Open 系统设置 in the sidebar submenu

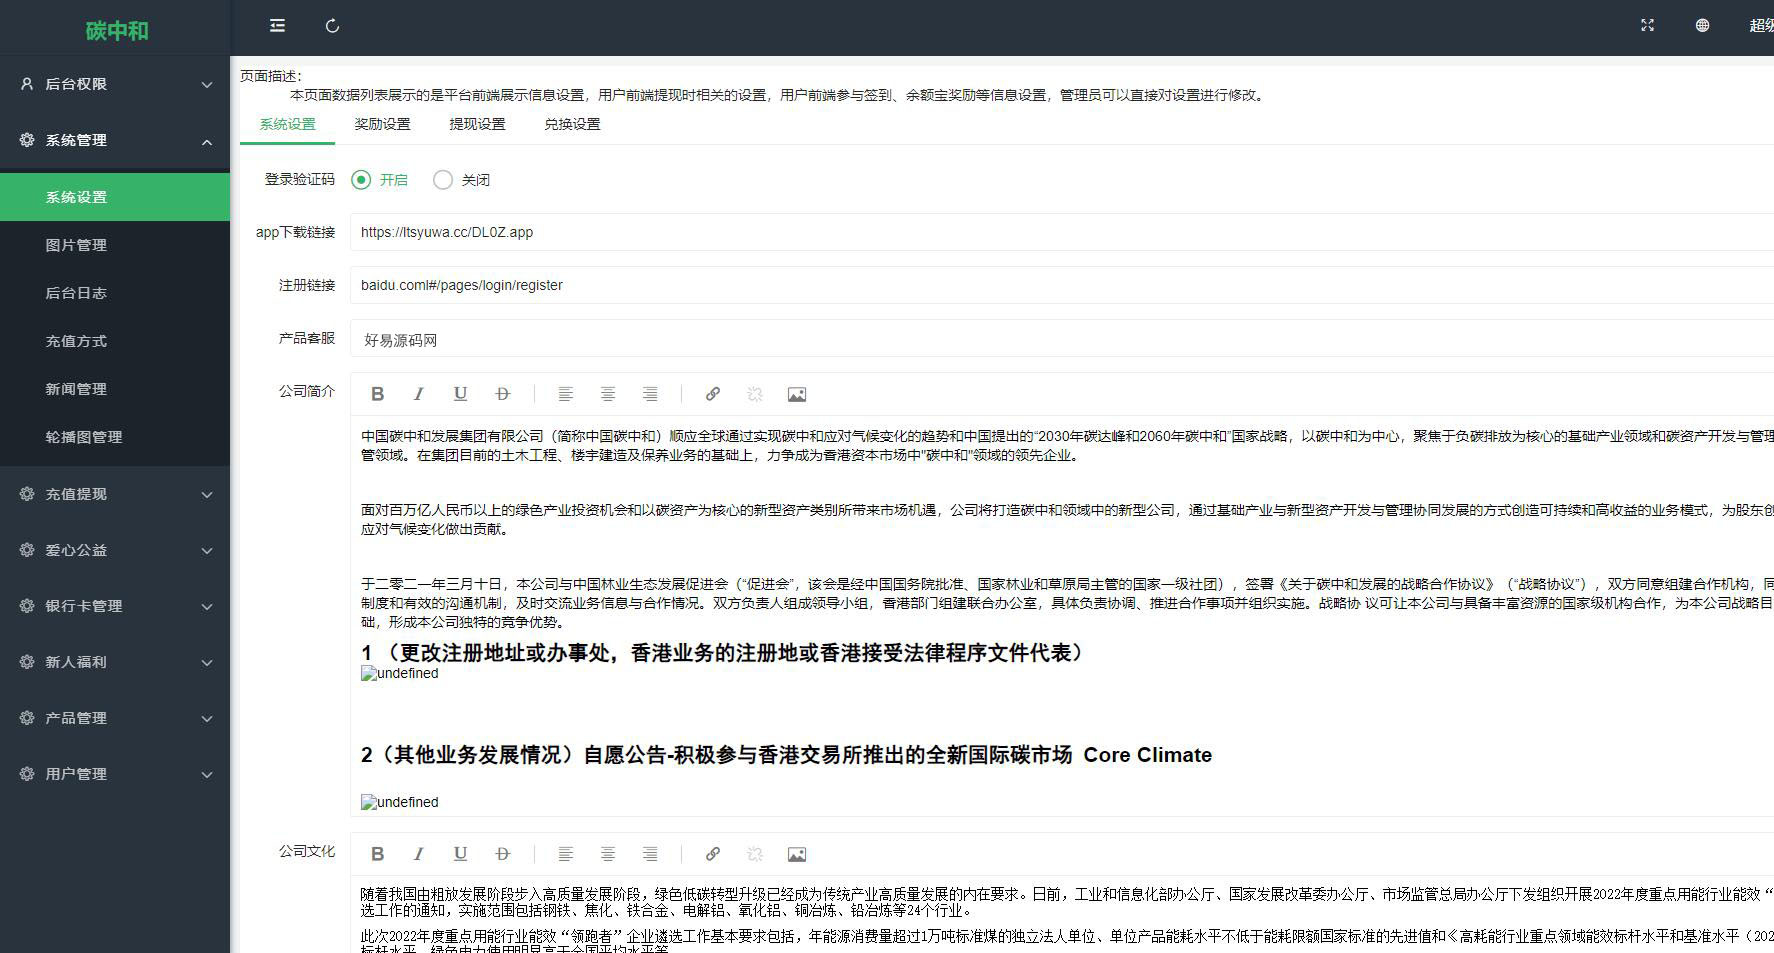(115, 197)
